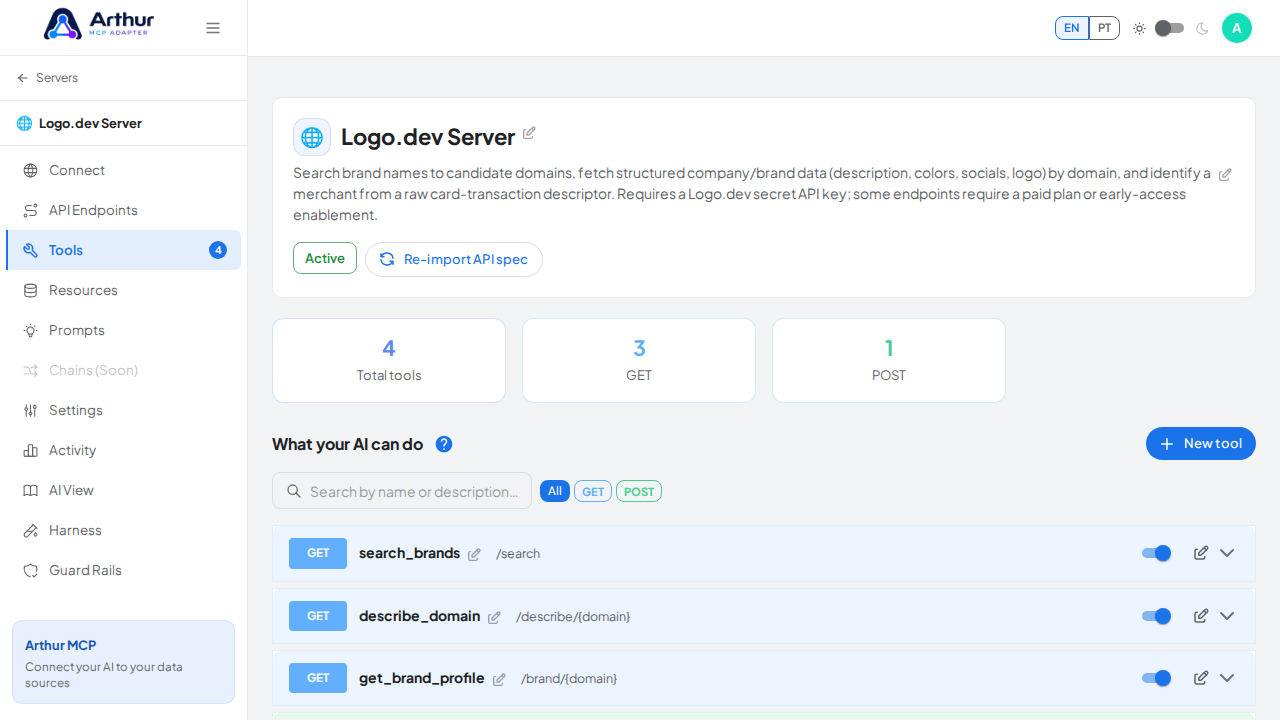Click the Total tools card
Viewport: 1280px width, 720px height.
[x=389, y=360]
